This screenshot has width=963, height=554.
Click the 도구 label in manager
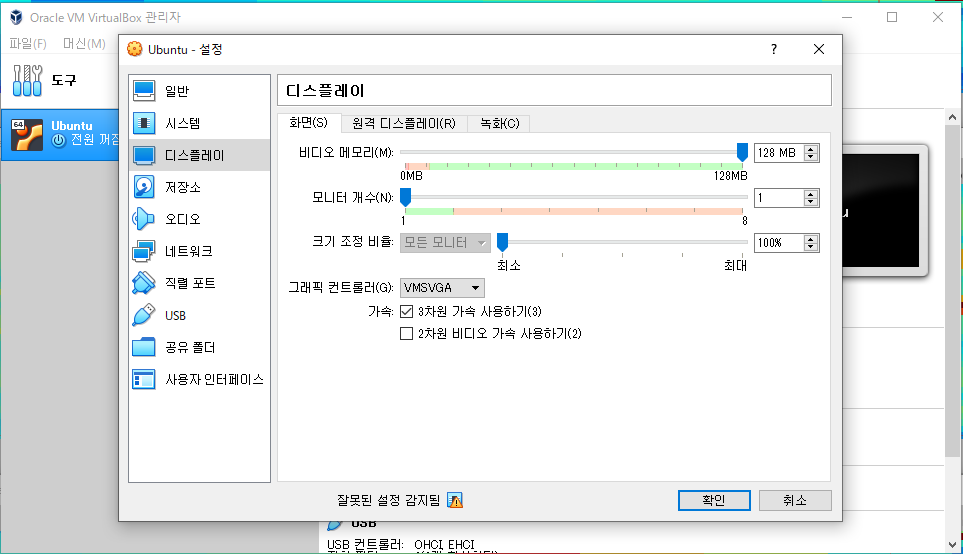pos(64,80)
